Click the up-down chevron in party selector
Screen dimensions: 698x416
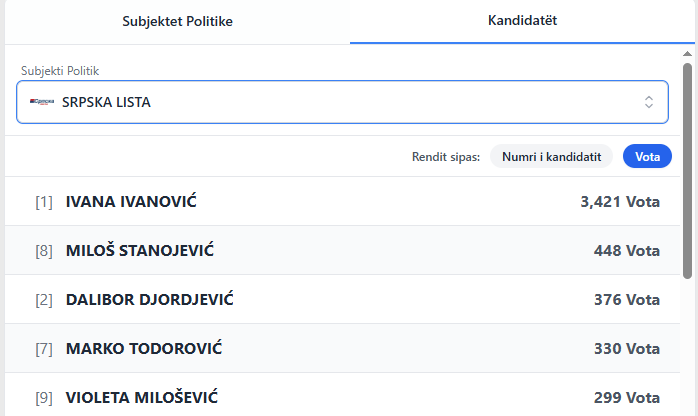tap(648, 102)
